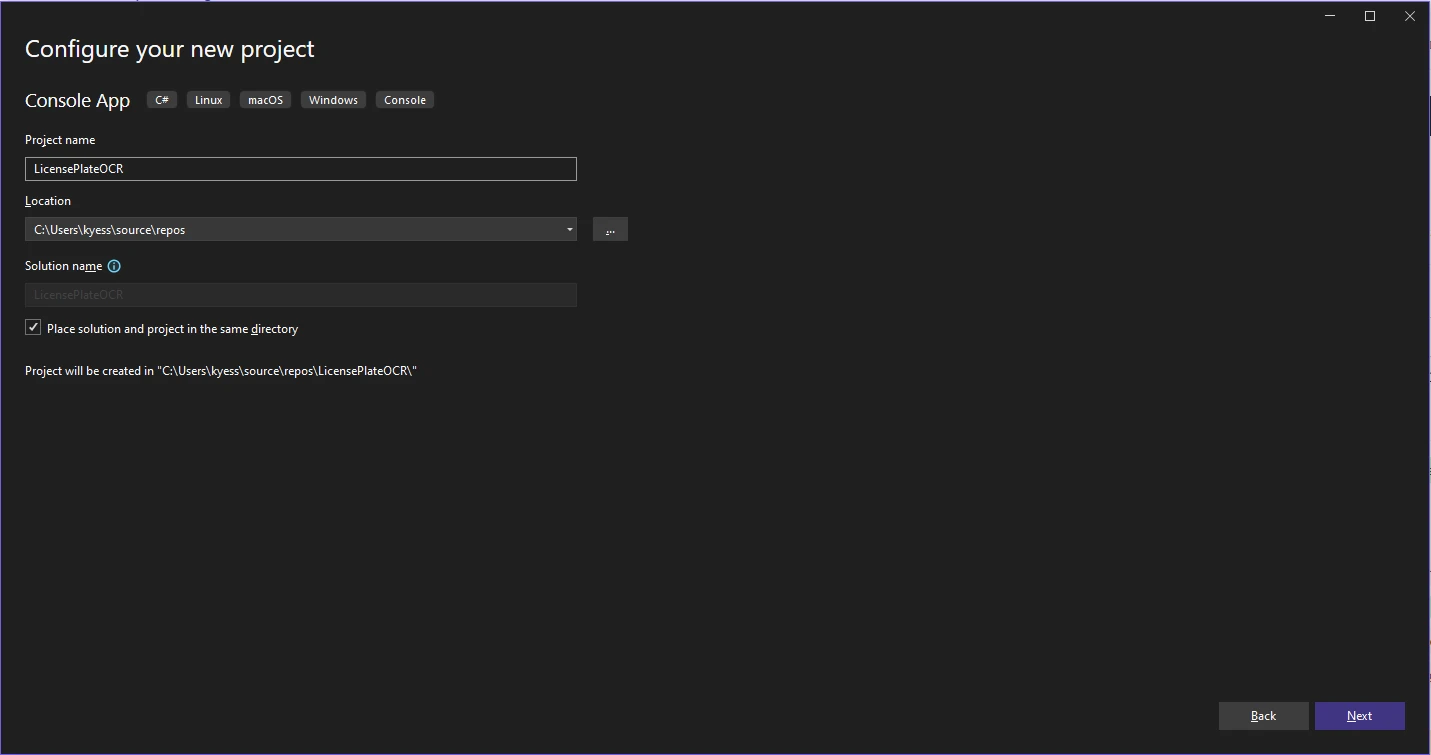The height and width of the screenshot is (755, 1431).
Task: Focus the Project name text field
Action: 300,169
